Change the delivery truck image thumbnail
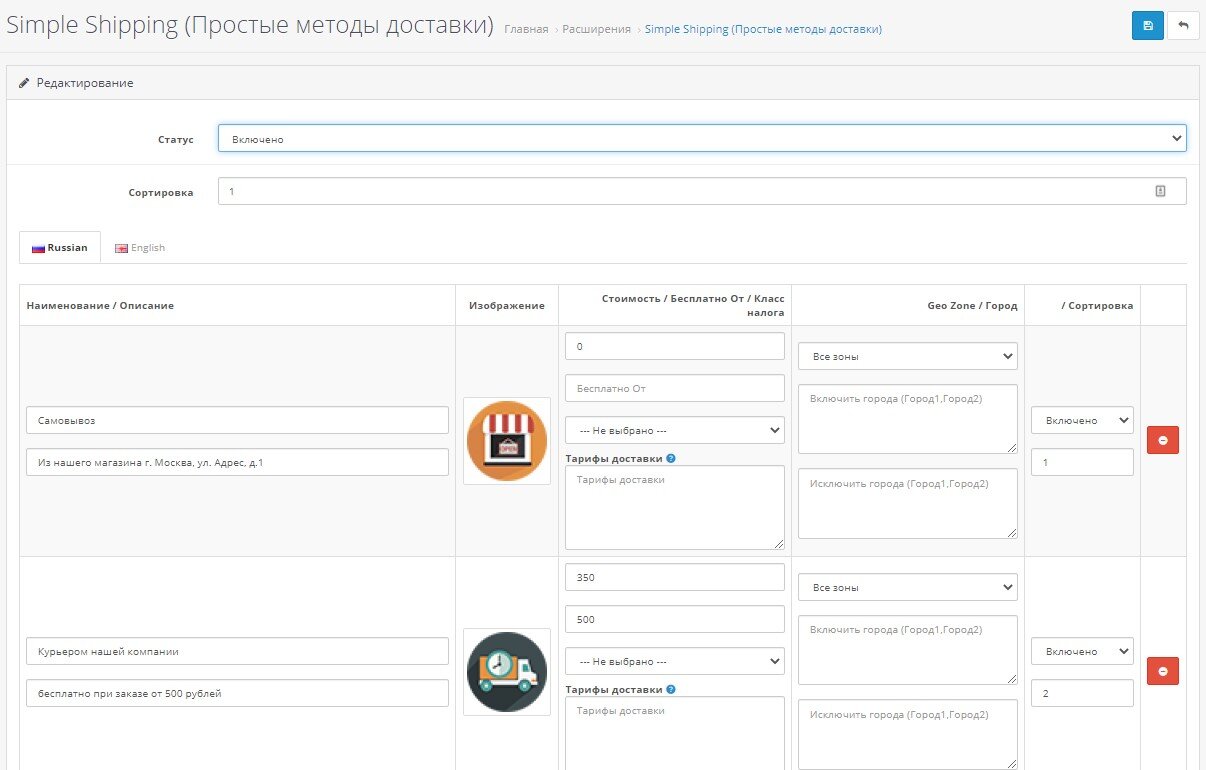The height and width of the screenshot is (770, 1206). click(x=507, y=672)
